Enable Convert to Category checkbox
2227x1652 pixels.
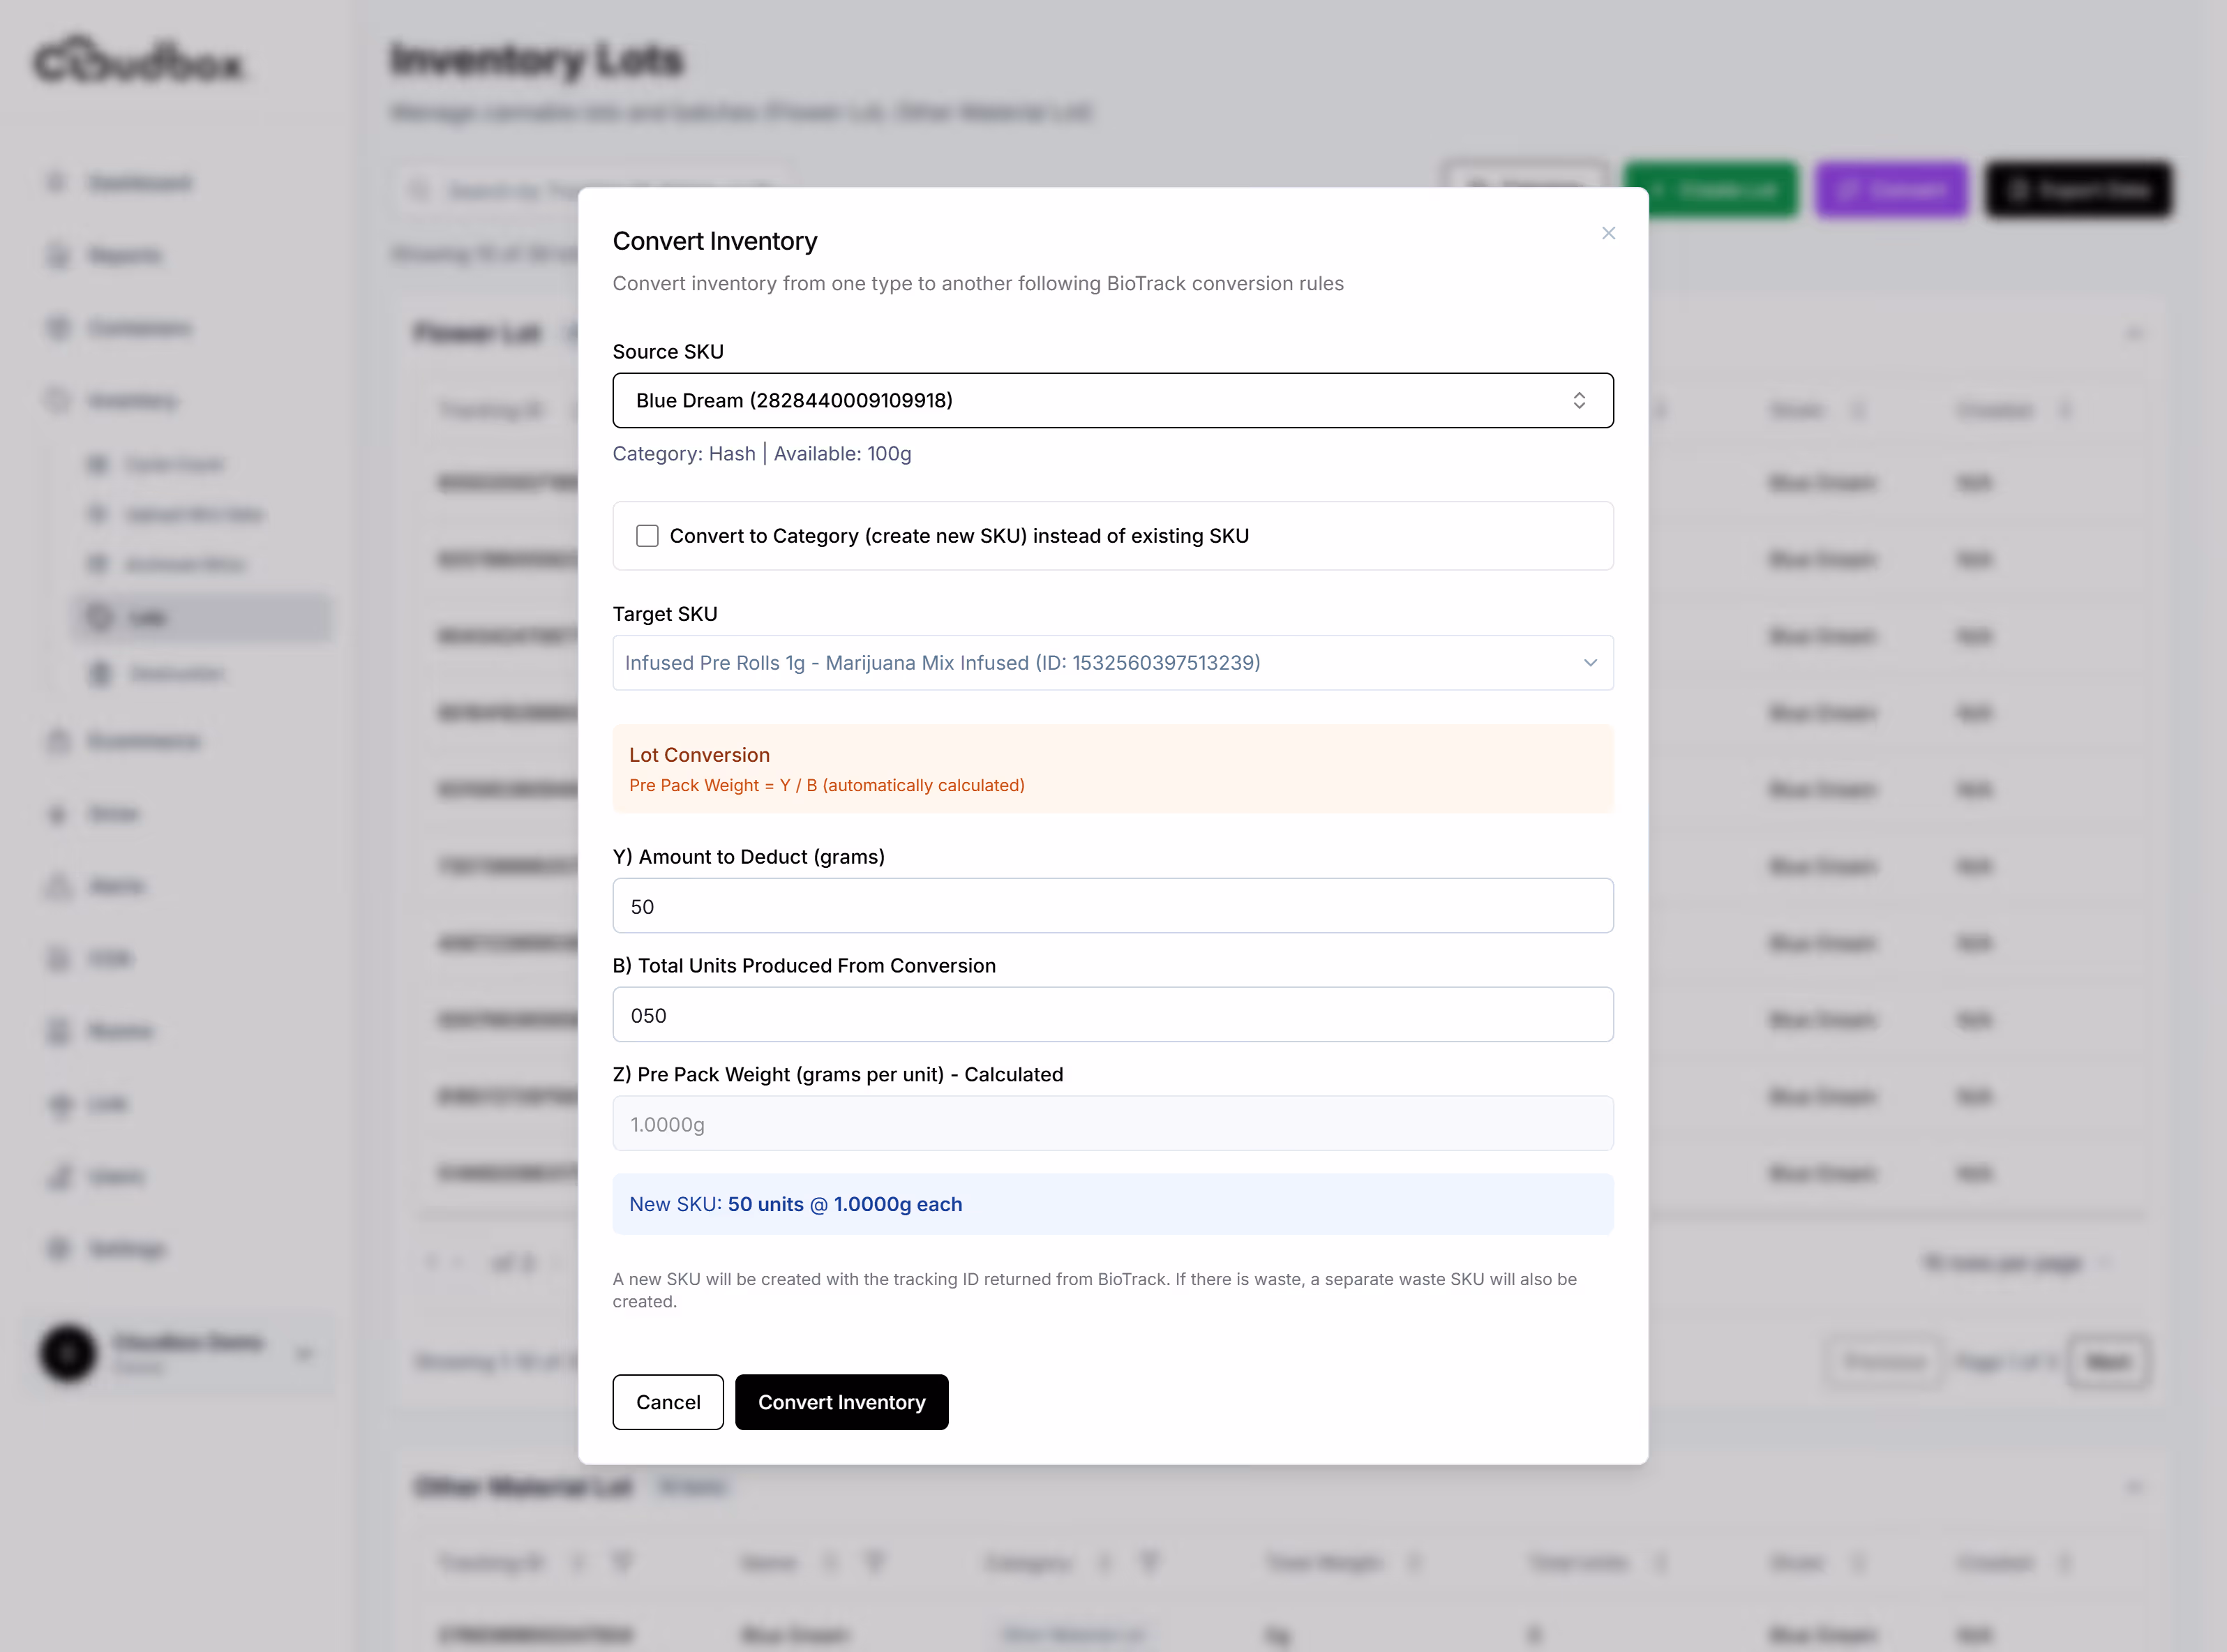coord(647,536)
